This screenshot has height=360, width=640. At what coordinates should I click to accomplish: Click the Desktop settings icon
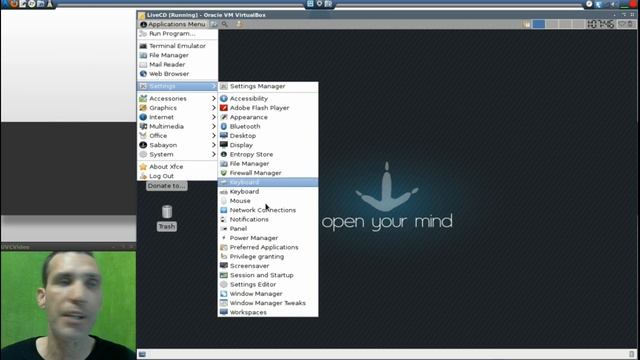224,136
